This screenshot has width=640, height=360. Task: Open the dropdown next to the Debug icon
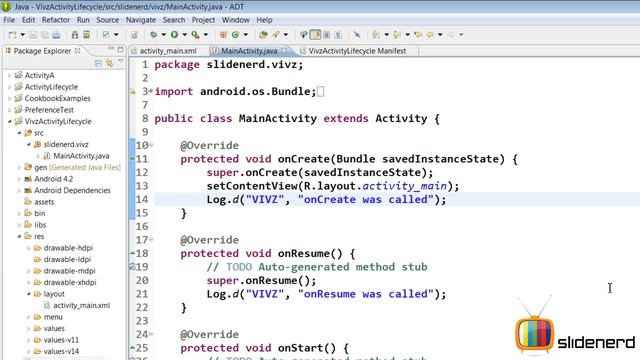[x=163, y=35]
